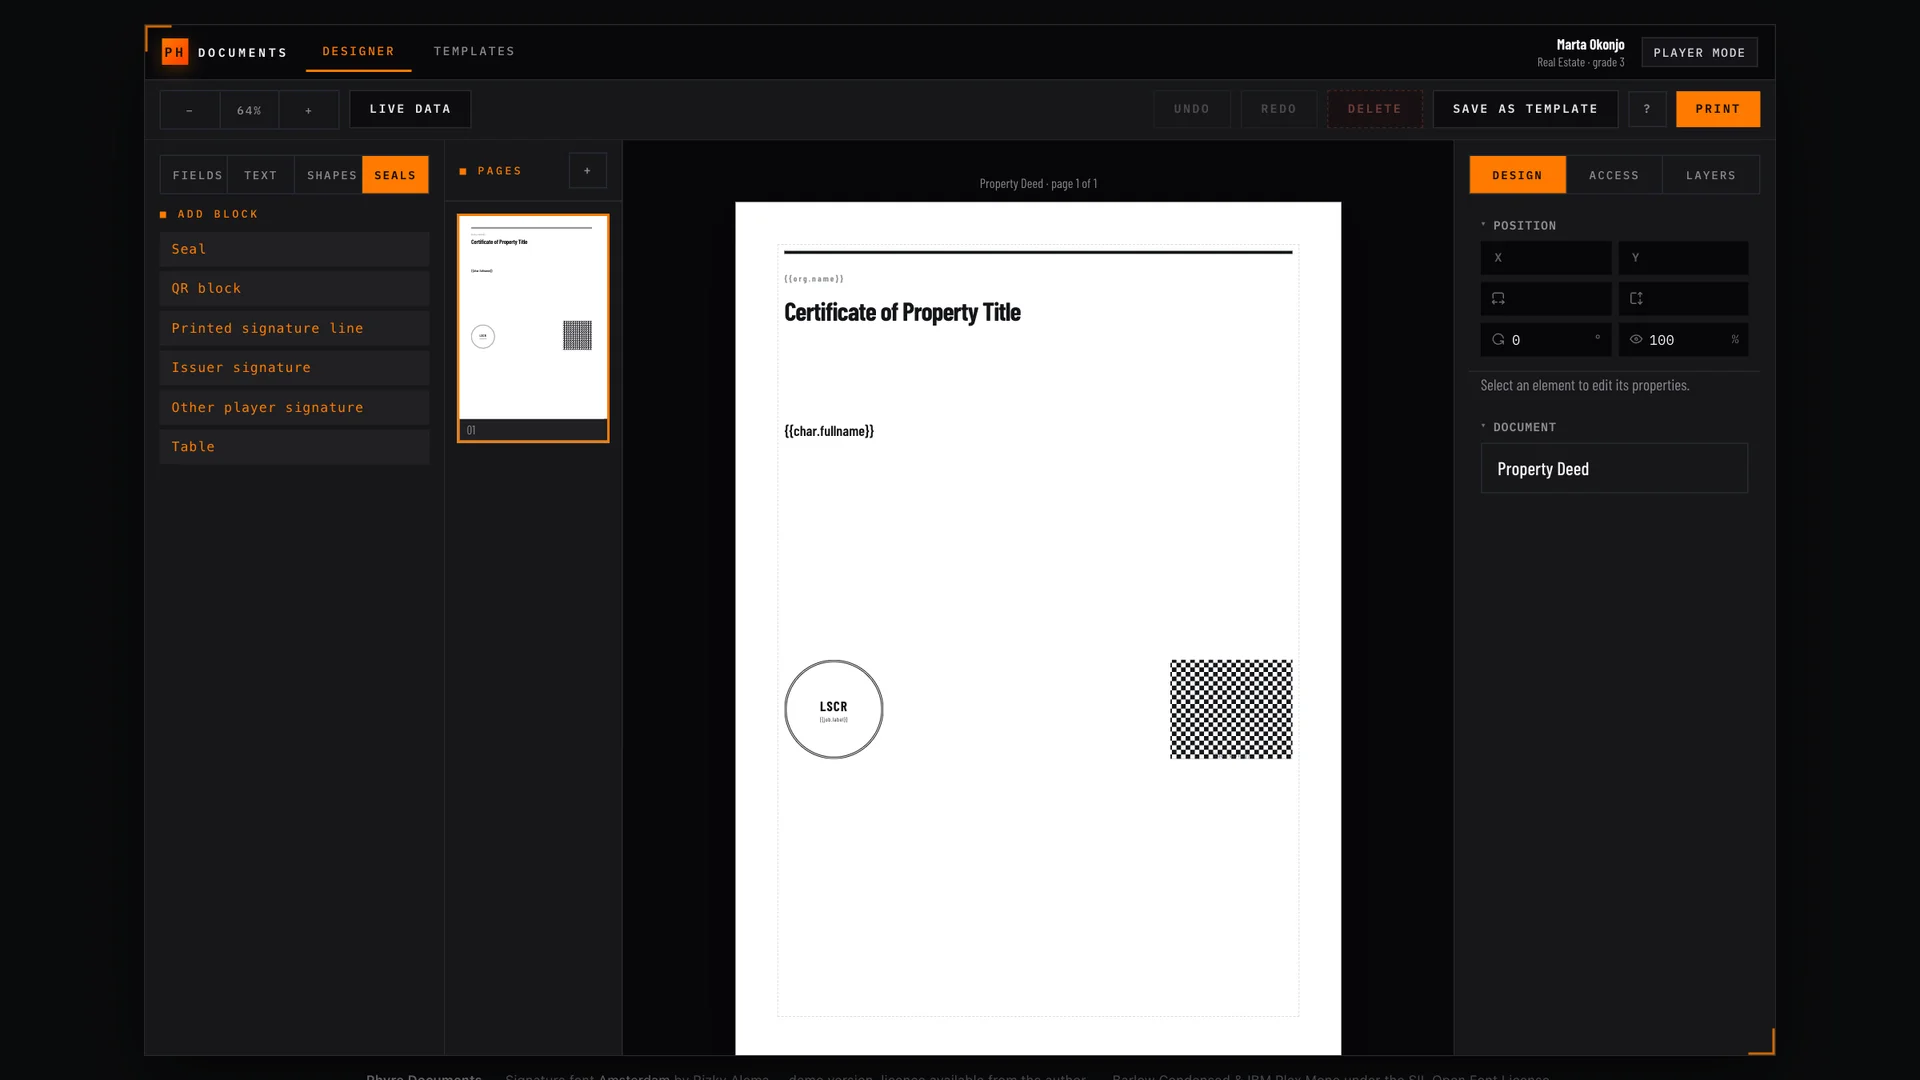Open the Designer navigation item
The image size is (1920, 1080).
coord(358,51)
